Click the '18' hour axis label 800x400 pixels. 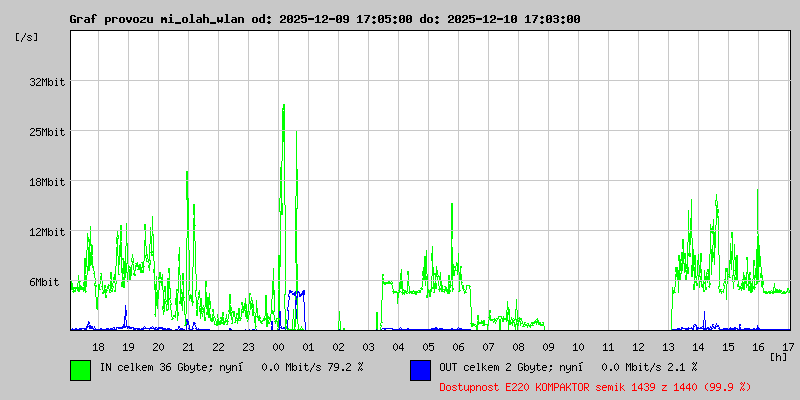[x=98, y=347]
